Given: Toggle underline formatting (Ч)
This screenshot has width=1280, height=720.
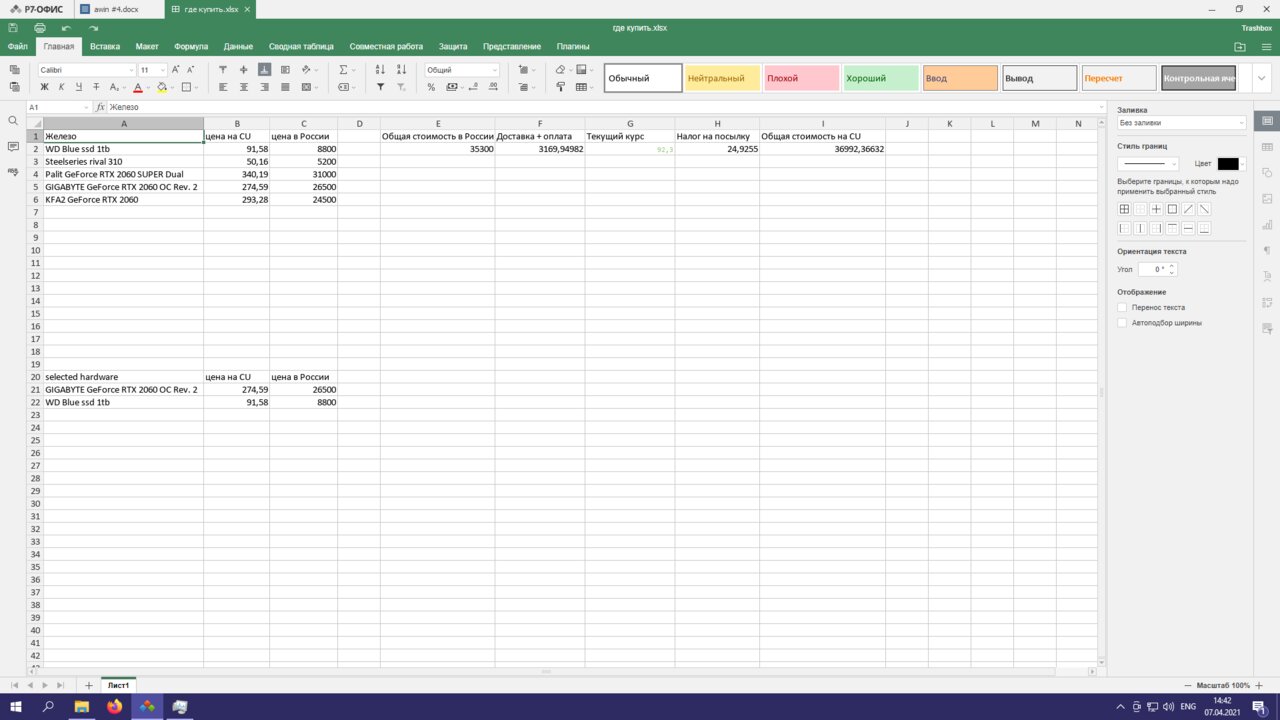Looking at the screenshot, I should tap(78, 87).
